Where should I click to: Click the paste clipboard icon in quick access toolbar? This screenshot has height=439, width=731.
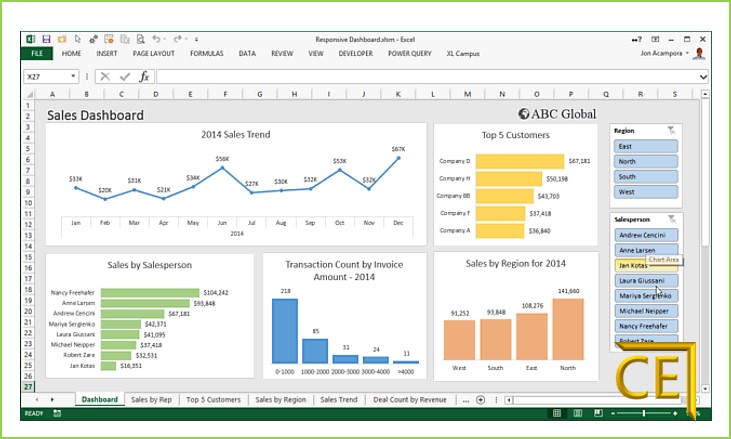click(x=125, y=39)
